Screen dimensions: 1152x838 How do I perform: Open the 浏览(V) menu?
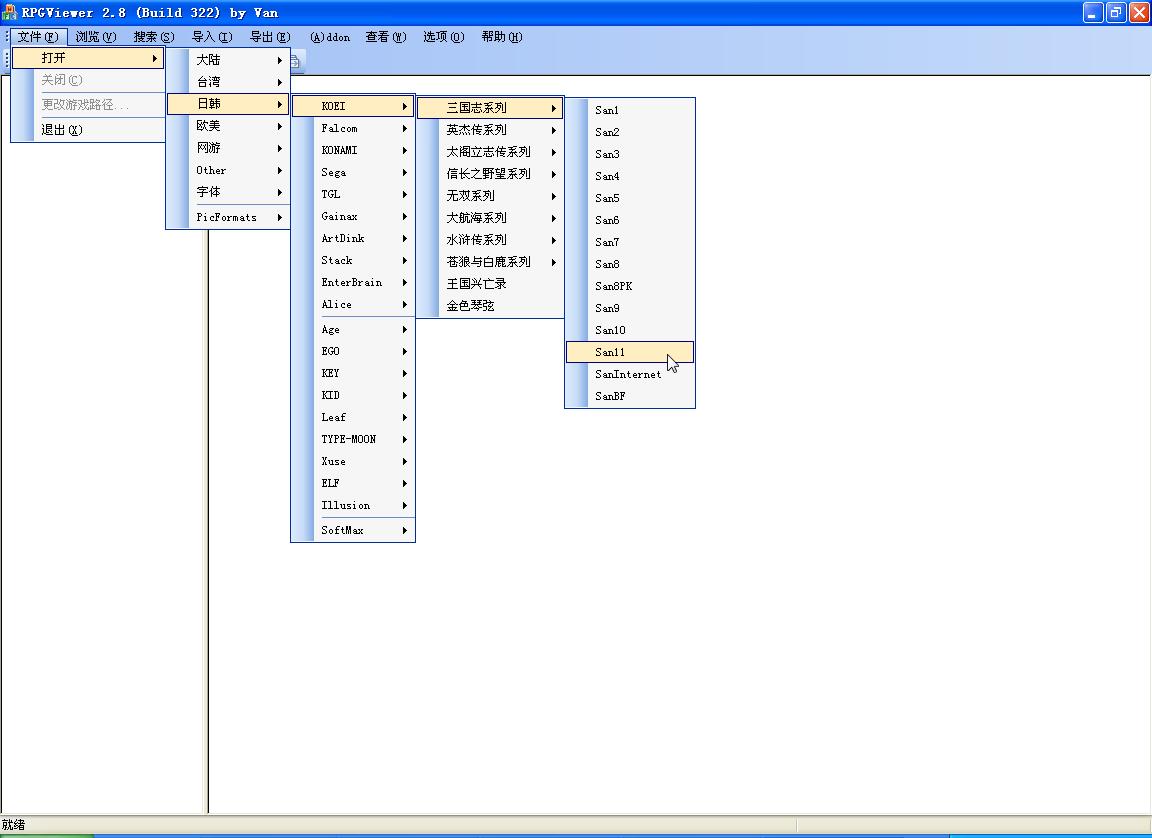(96, 37)
